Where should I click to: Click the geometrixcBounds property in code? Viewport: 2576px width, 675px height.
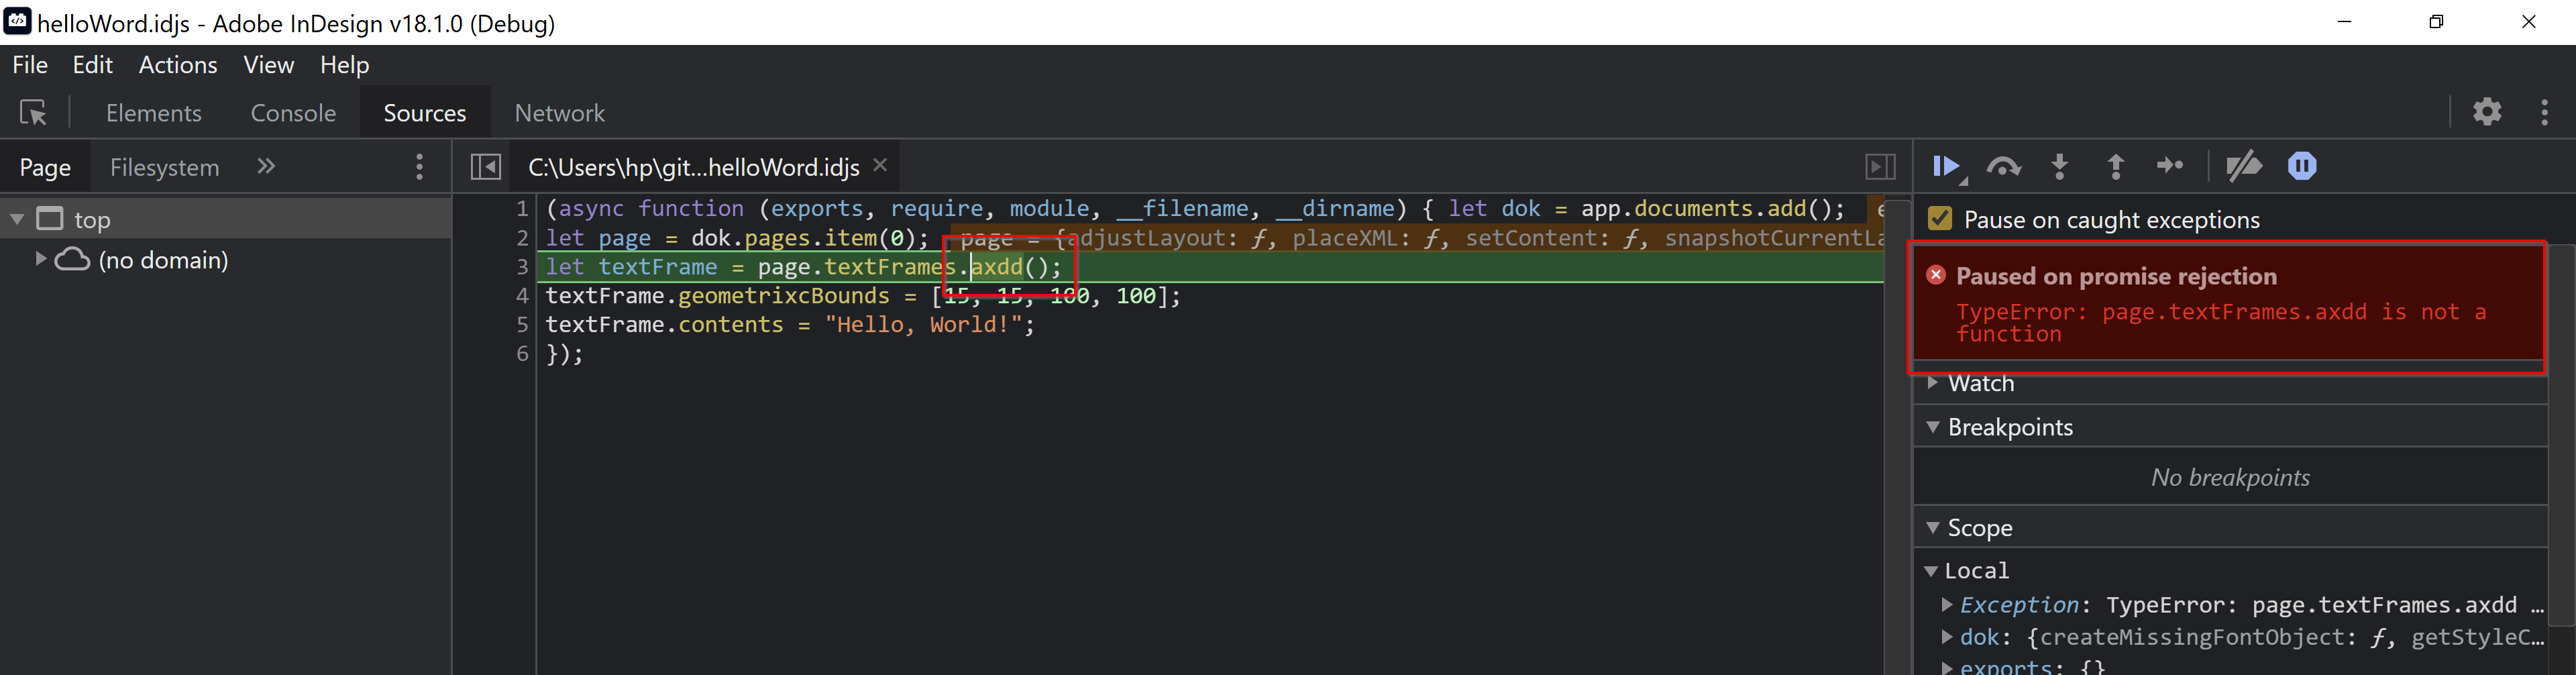pyautogui.click(x=784, y=296)
